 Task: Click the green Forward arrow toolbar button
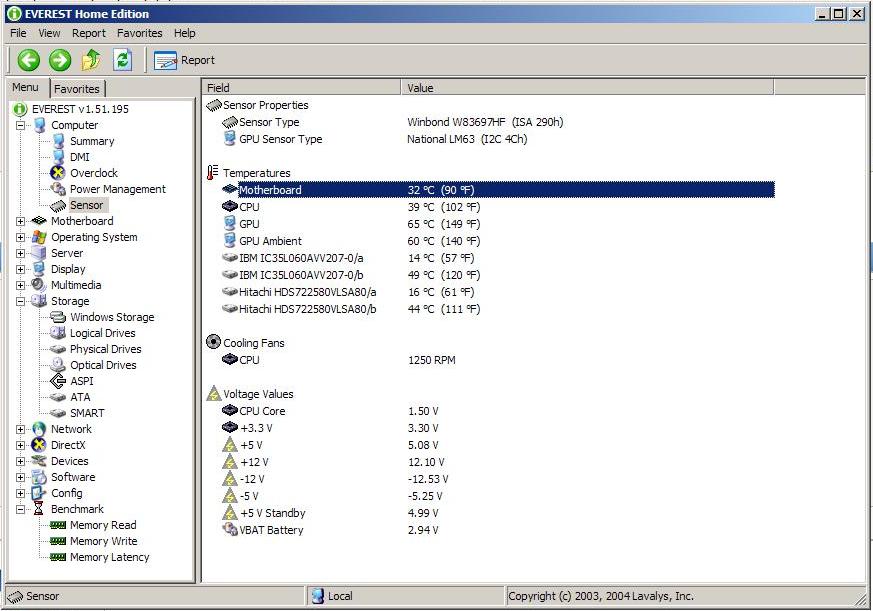(60, 60)
